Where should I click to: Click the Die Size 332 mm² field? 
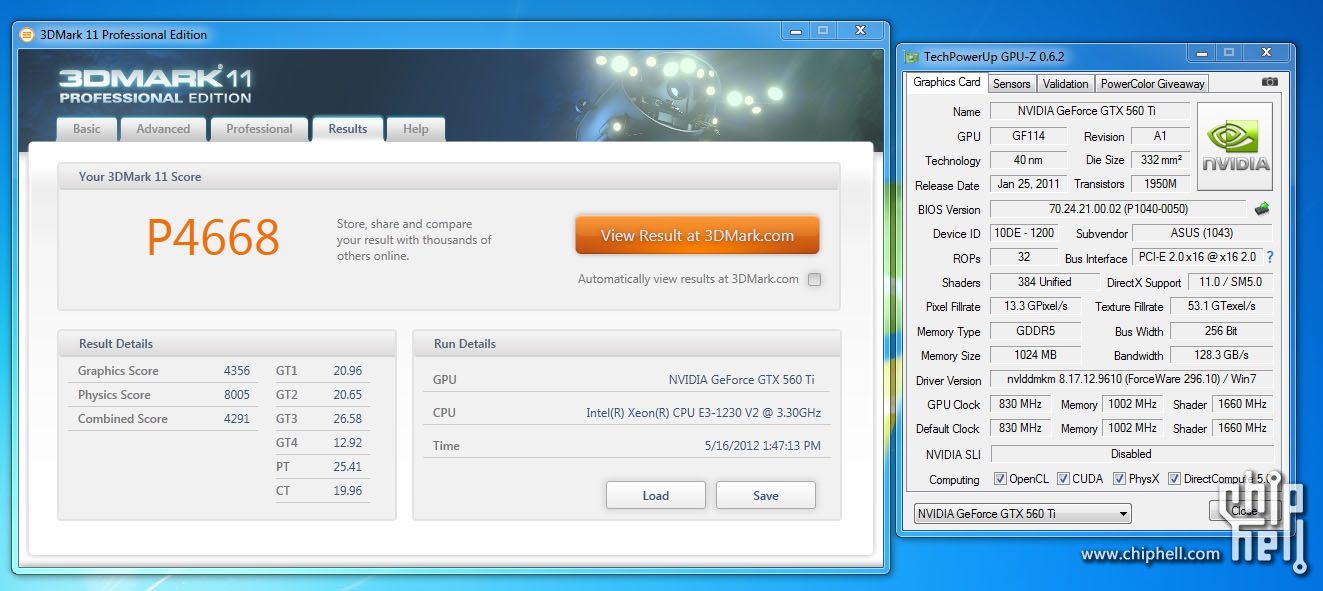coord(1161,160)
